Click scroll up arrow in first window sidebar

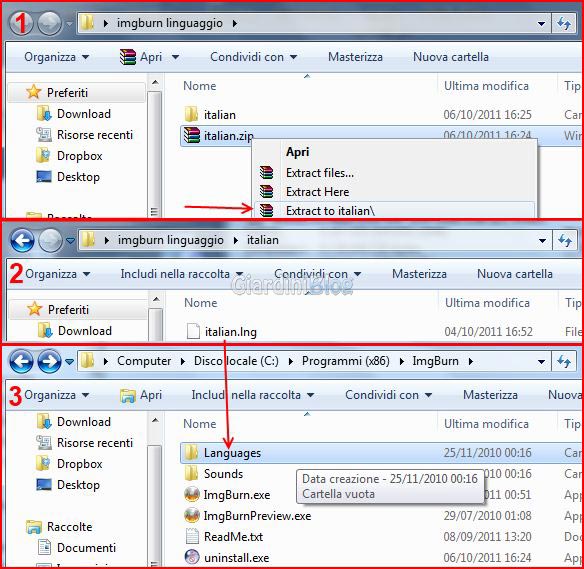(155, 82)
